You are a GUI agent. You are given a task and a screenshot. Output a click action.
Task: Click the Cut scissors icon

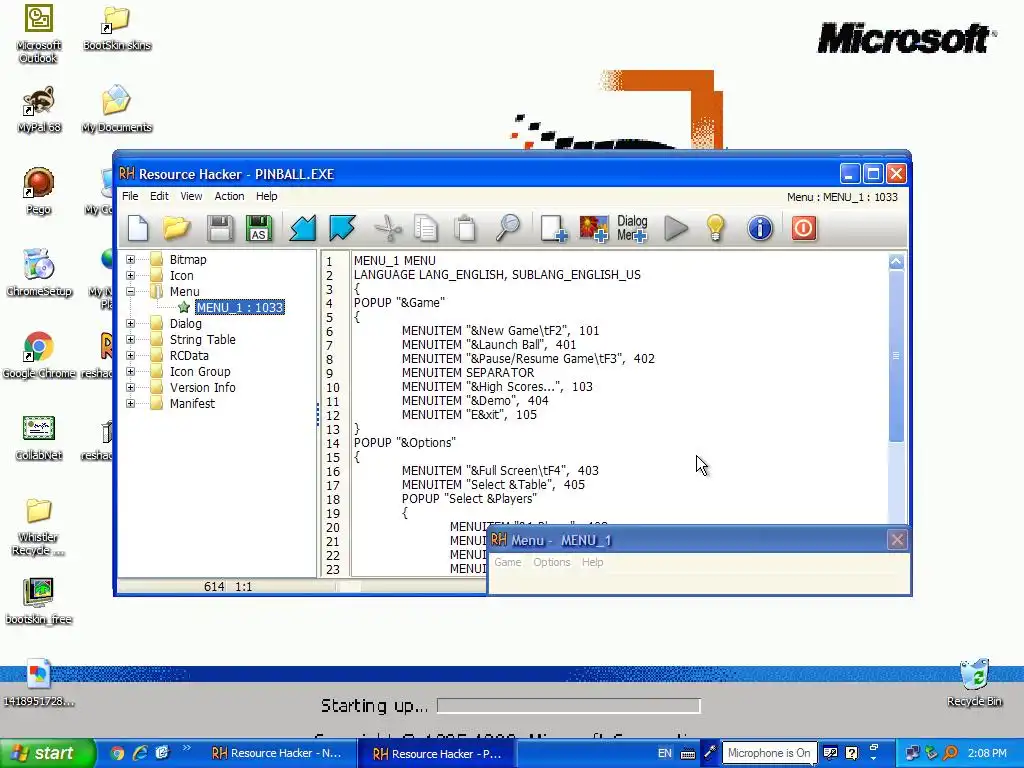387,229
